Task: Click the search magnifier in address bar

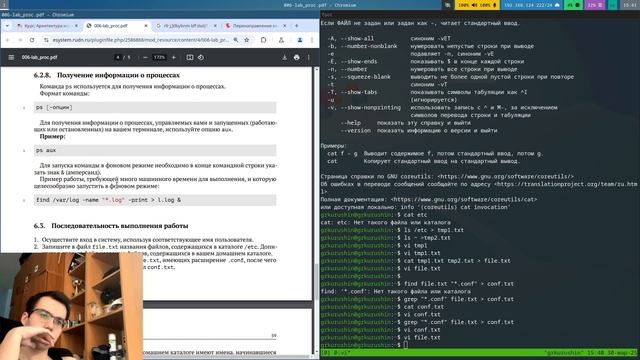Action: coord(236,40)
